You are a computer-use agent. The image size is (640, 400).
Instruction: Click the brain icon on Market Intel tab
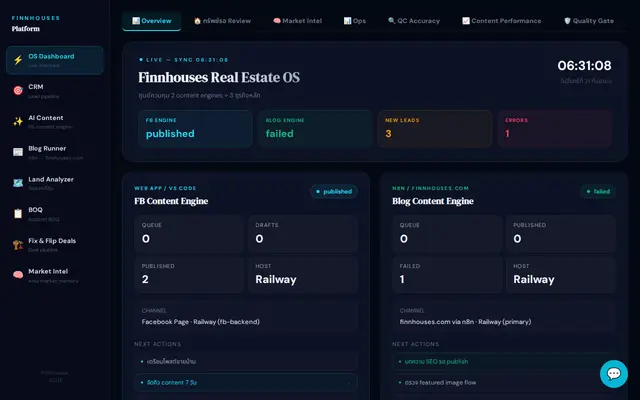pyautogui.click(x=277, y=21)
